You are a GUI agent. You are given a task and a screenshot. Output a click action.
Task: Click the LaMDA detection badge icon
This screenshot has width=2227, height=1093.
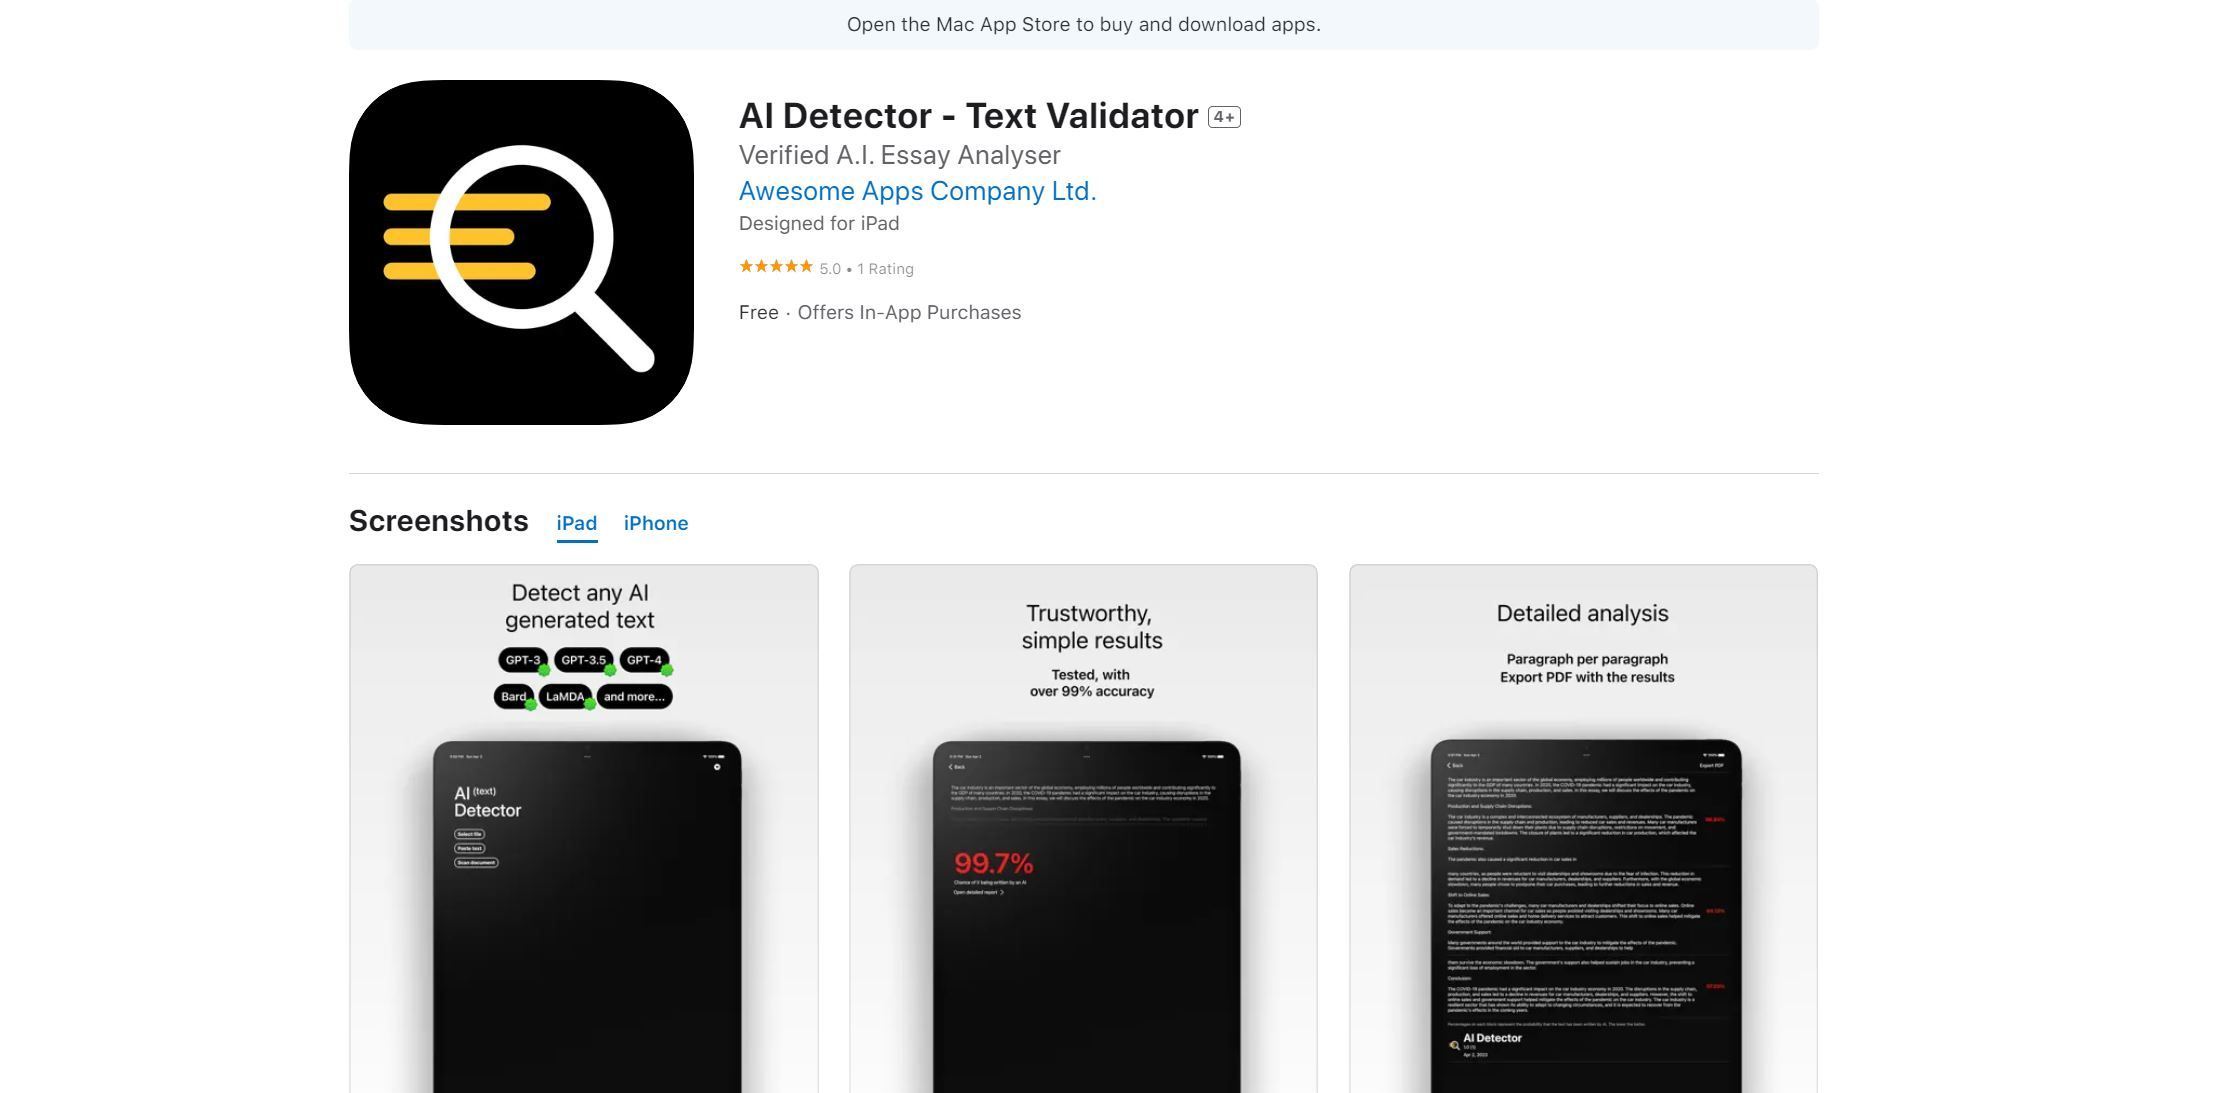point(562,696)
